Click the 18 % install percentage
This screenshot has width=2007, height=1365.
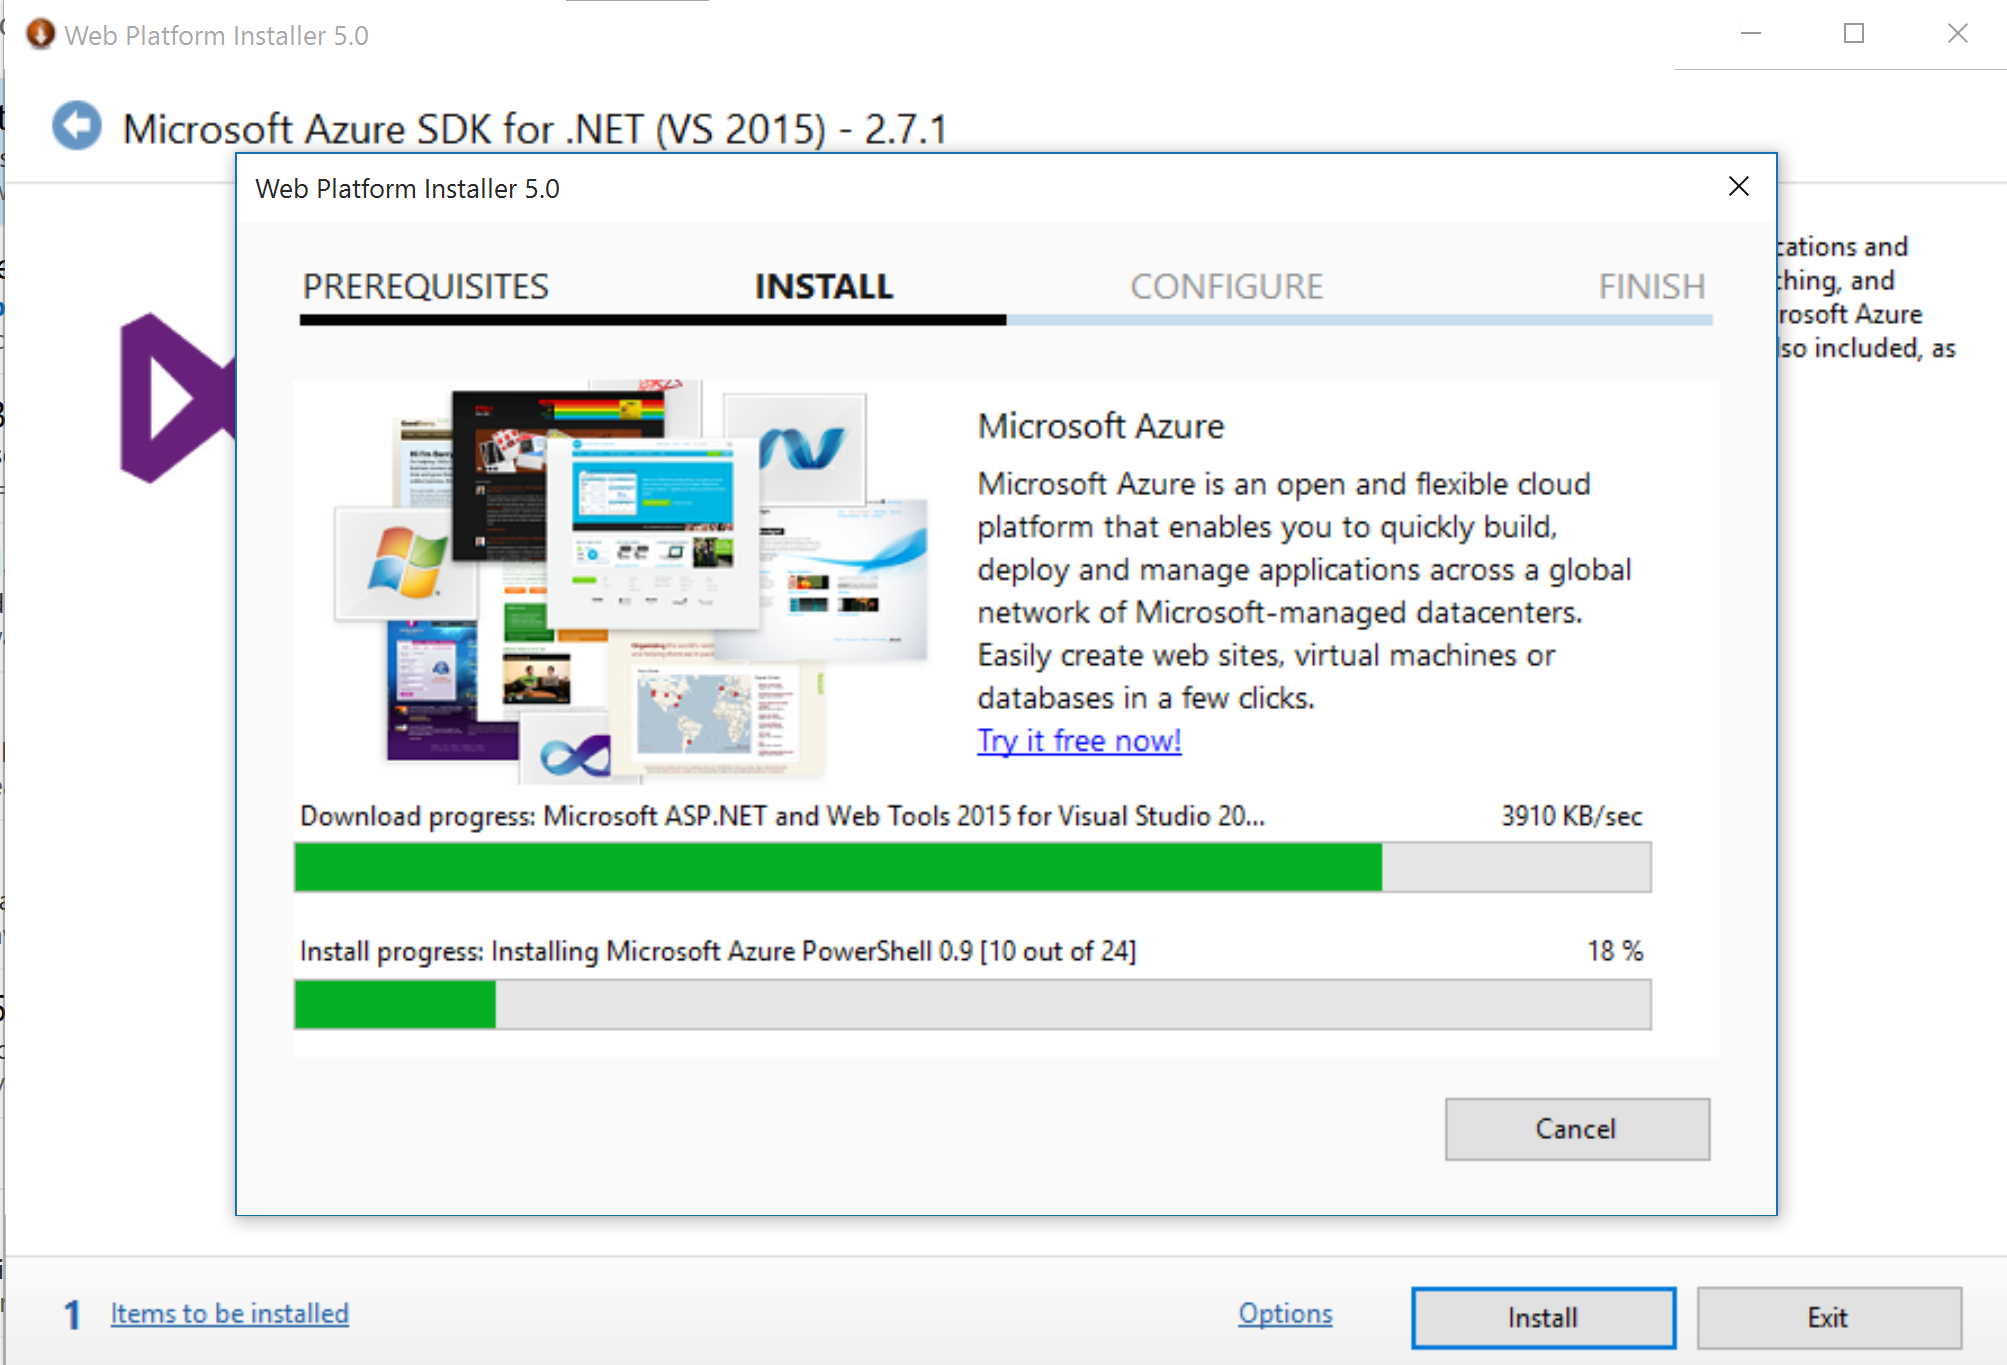tap(1615, 950)
